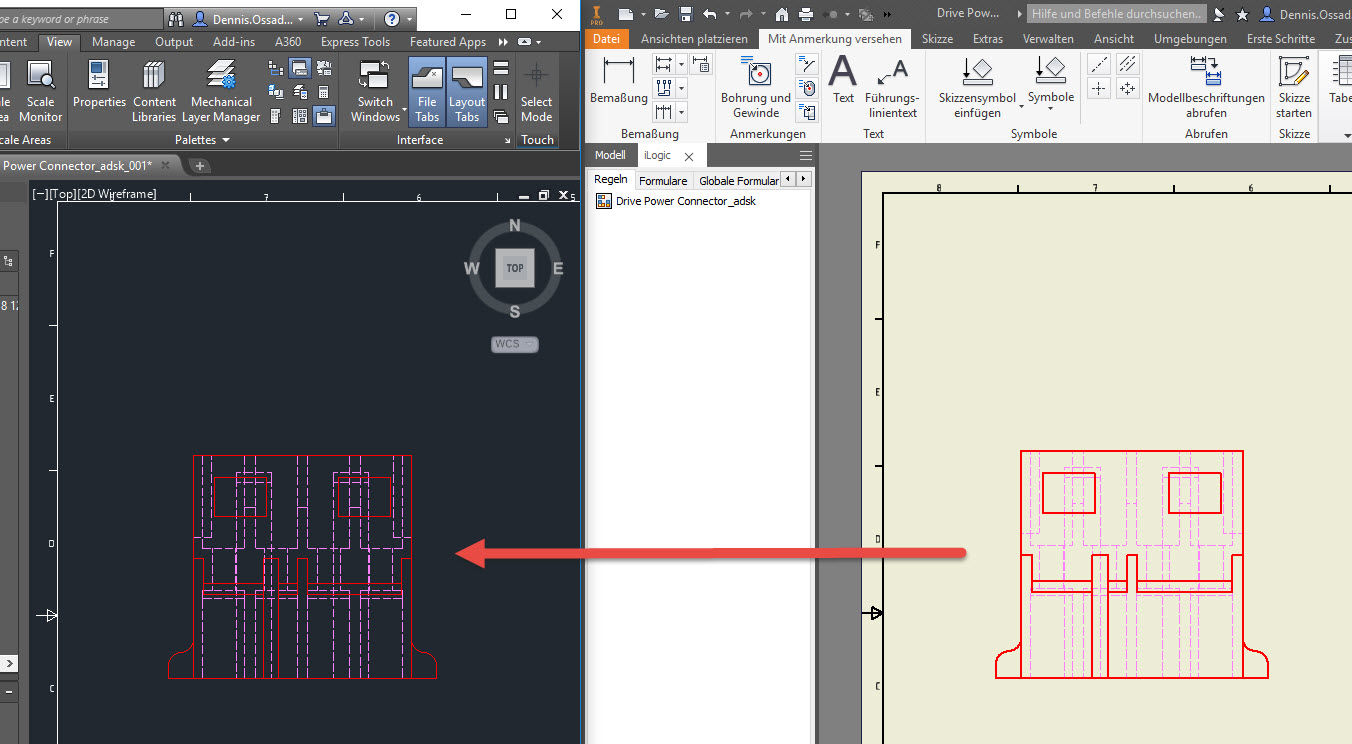Image resolution: width=1352 pixels, height=744 pixels.
Task: Select Bohrung und Gewinde annotation tool
Action: tap(756, 88)
